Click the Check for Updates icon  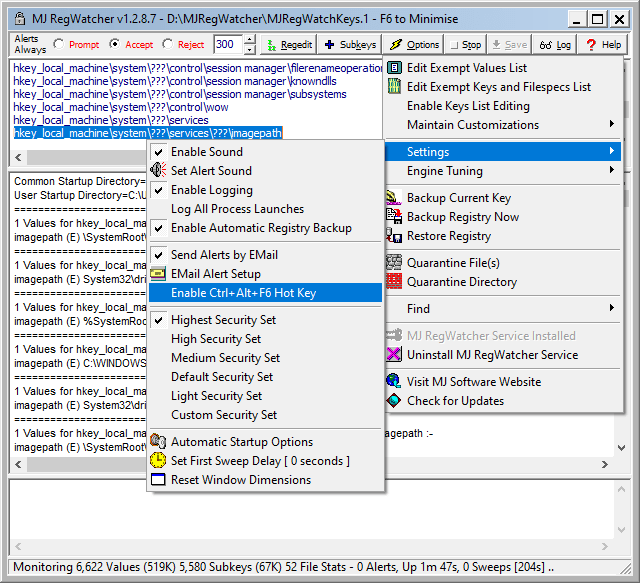(394, 401)
